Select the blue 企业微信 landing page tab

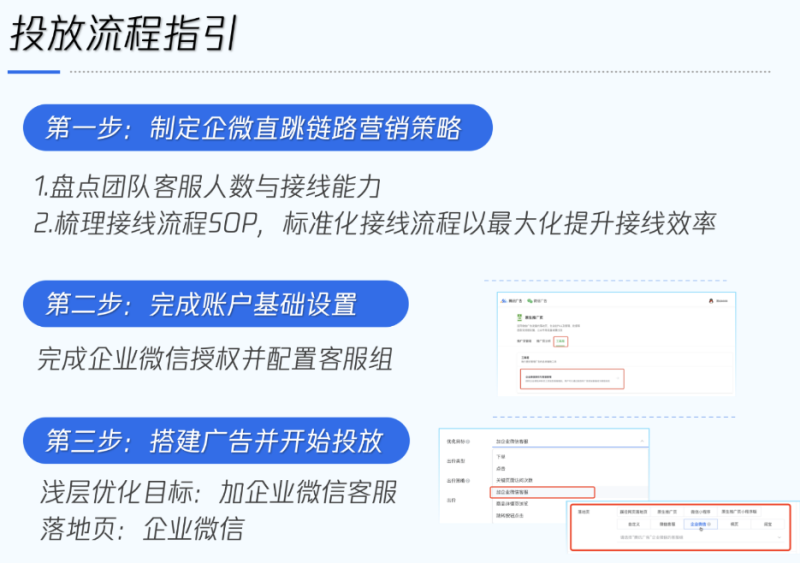pos(701,524)
